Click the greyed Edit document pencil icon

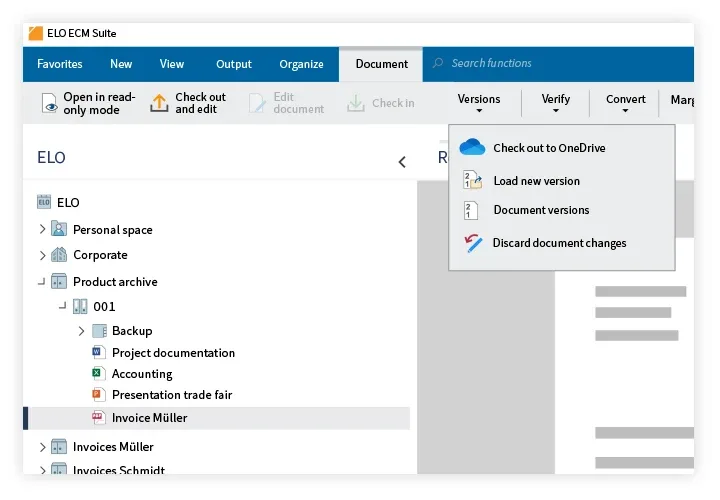point(257,103)
